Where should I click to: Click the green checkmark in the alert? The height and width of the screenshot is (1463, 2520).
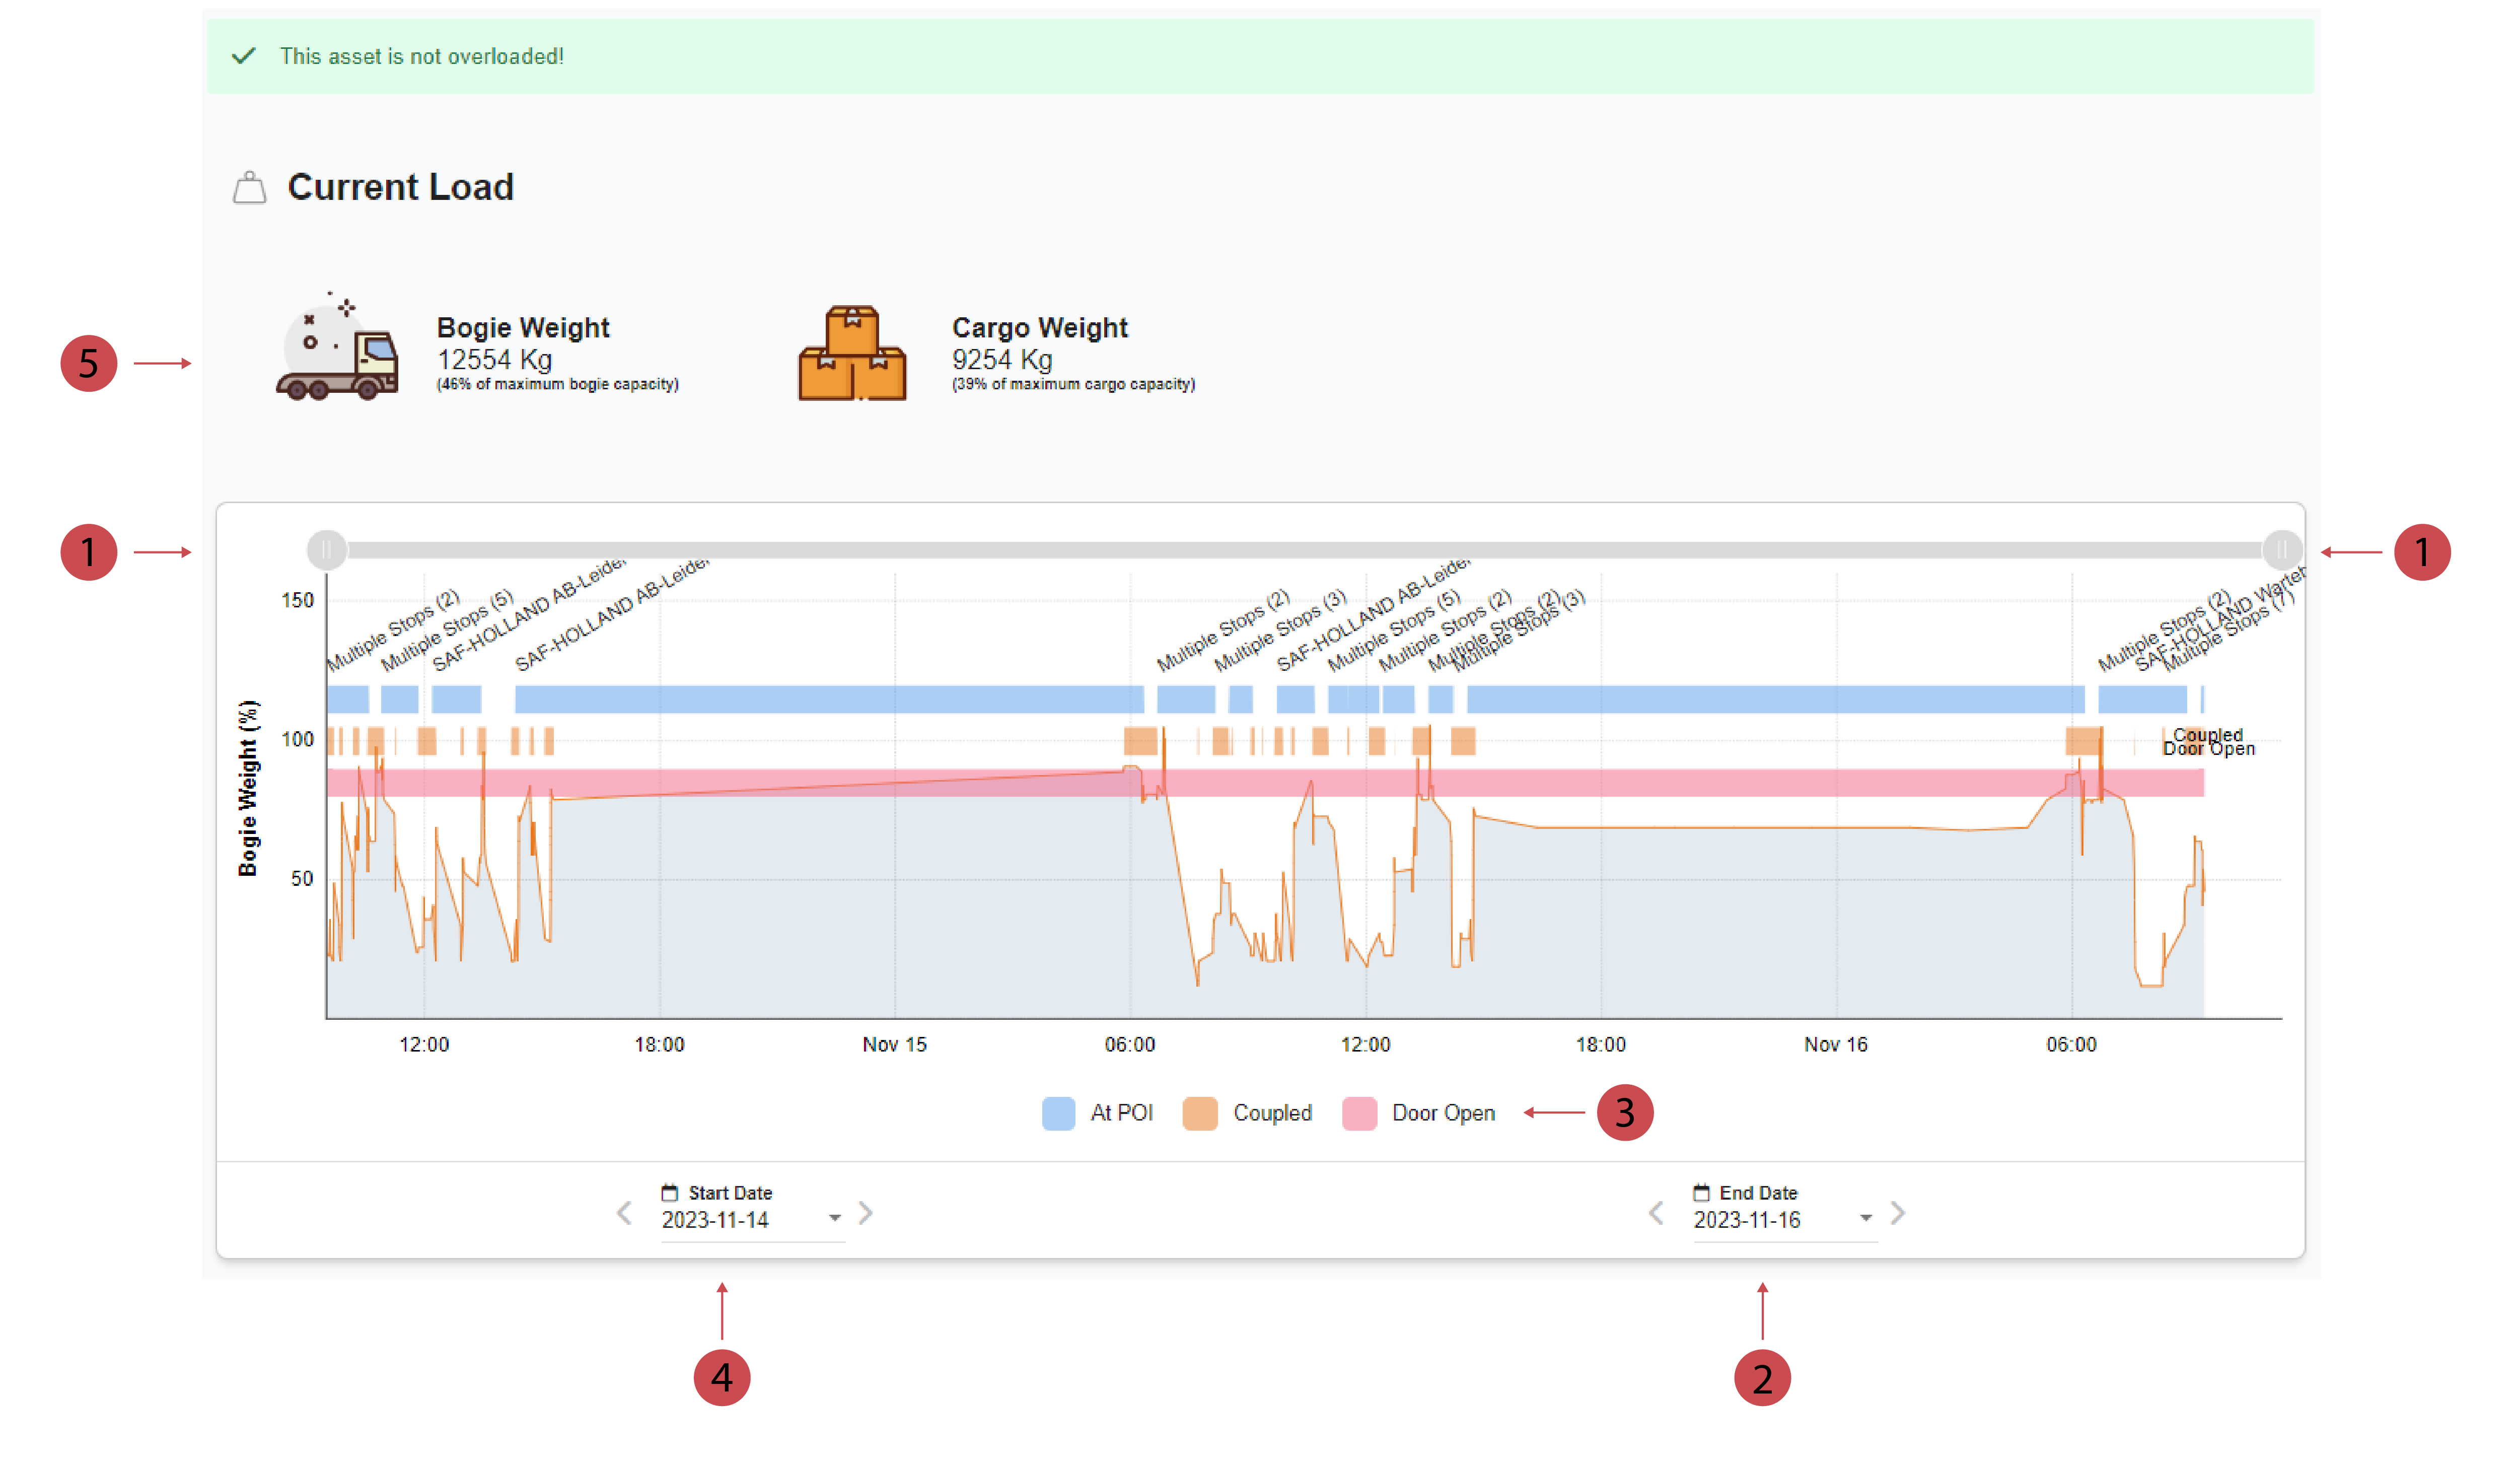tap(243, 56)
